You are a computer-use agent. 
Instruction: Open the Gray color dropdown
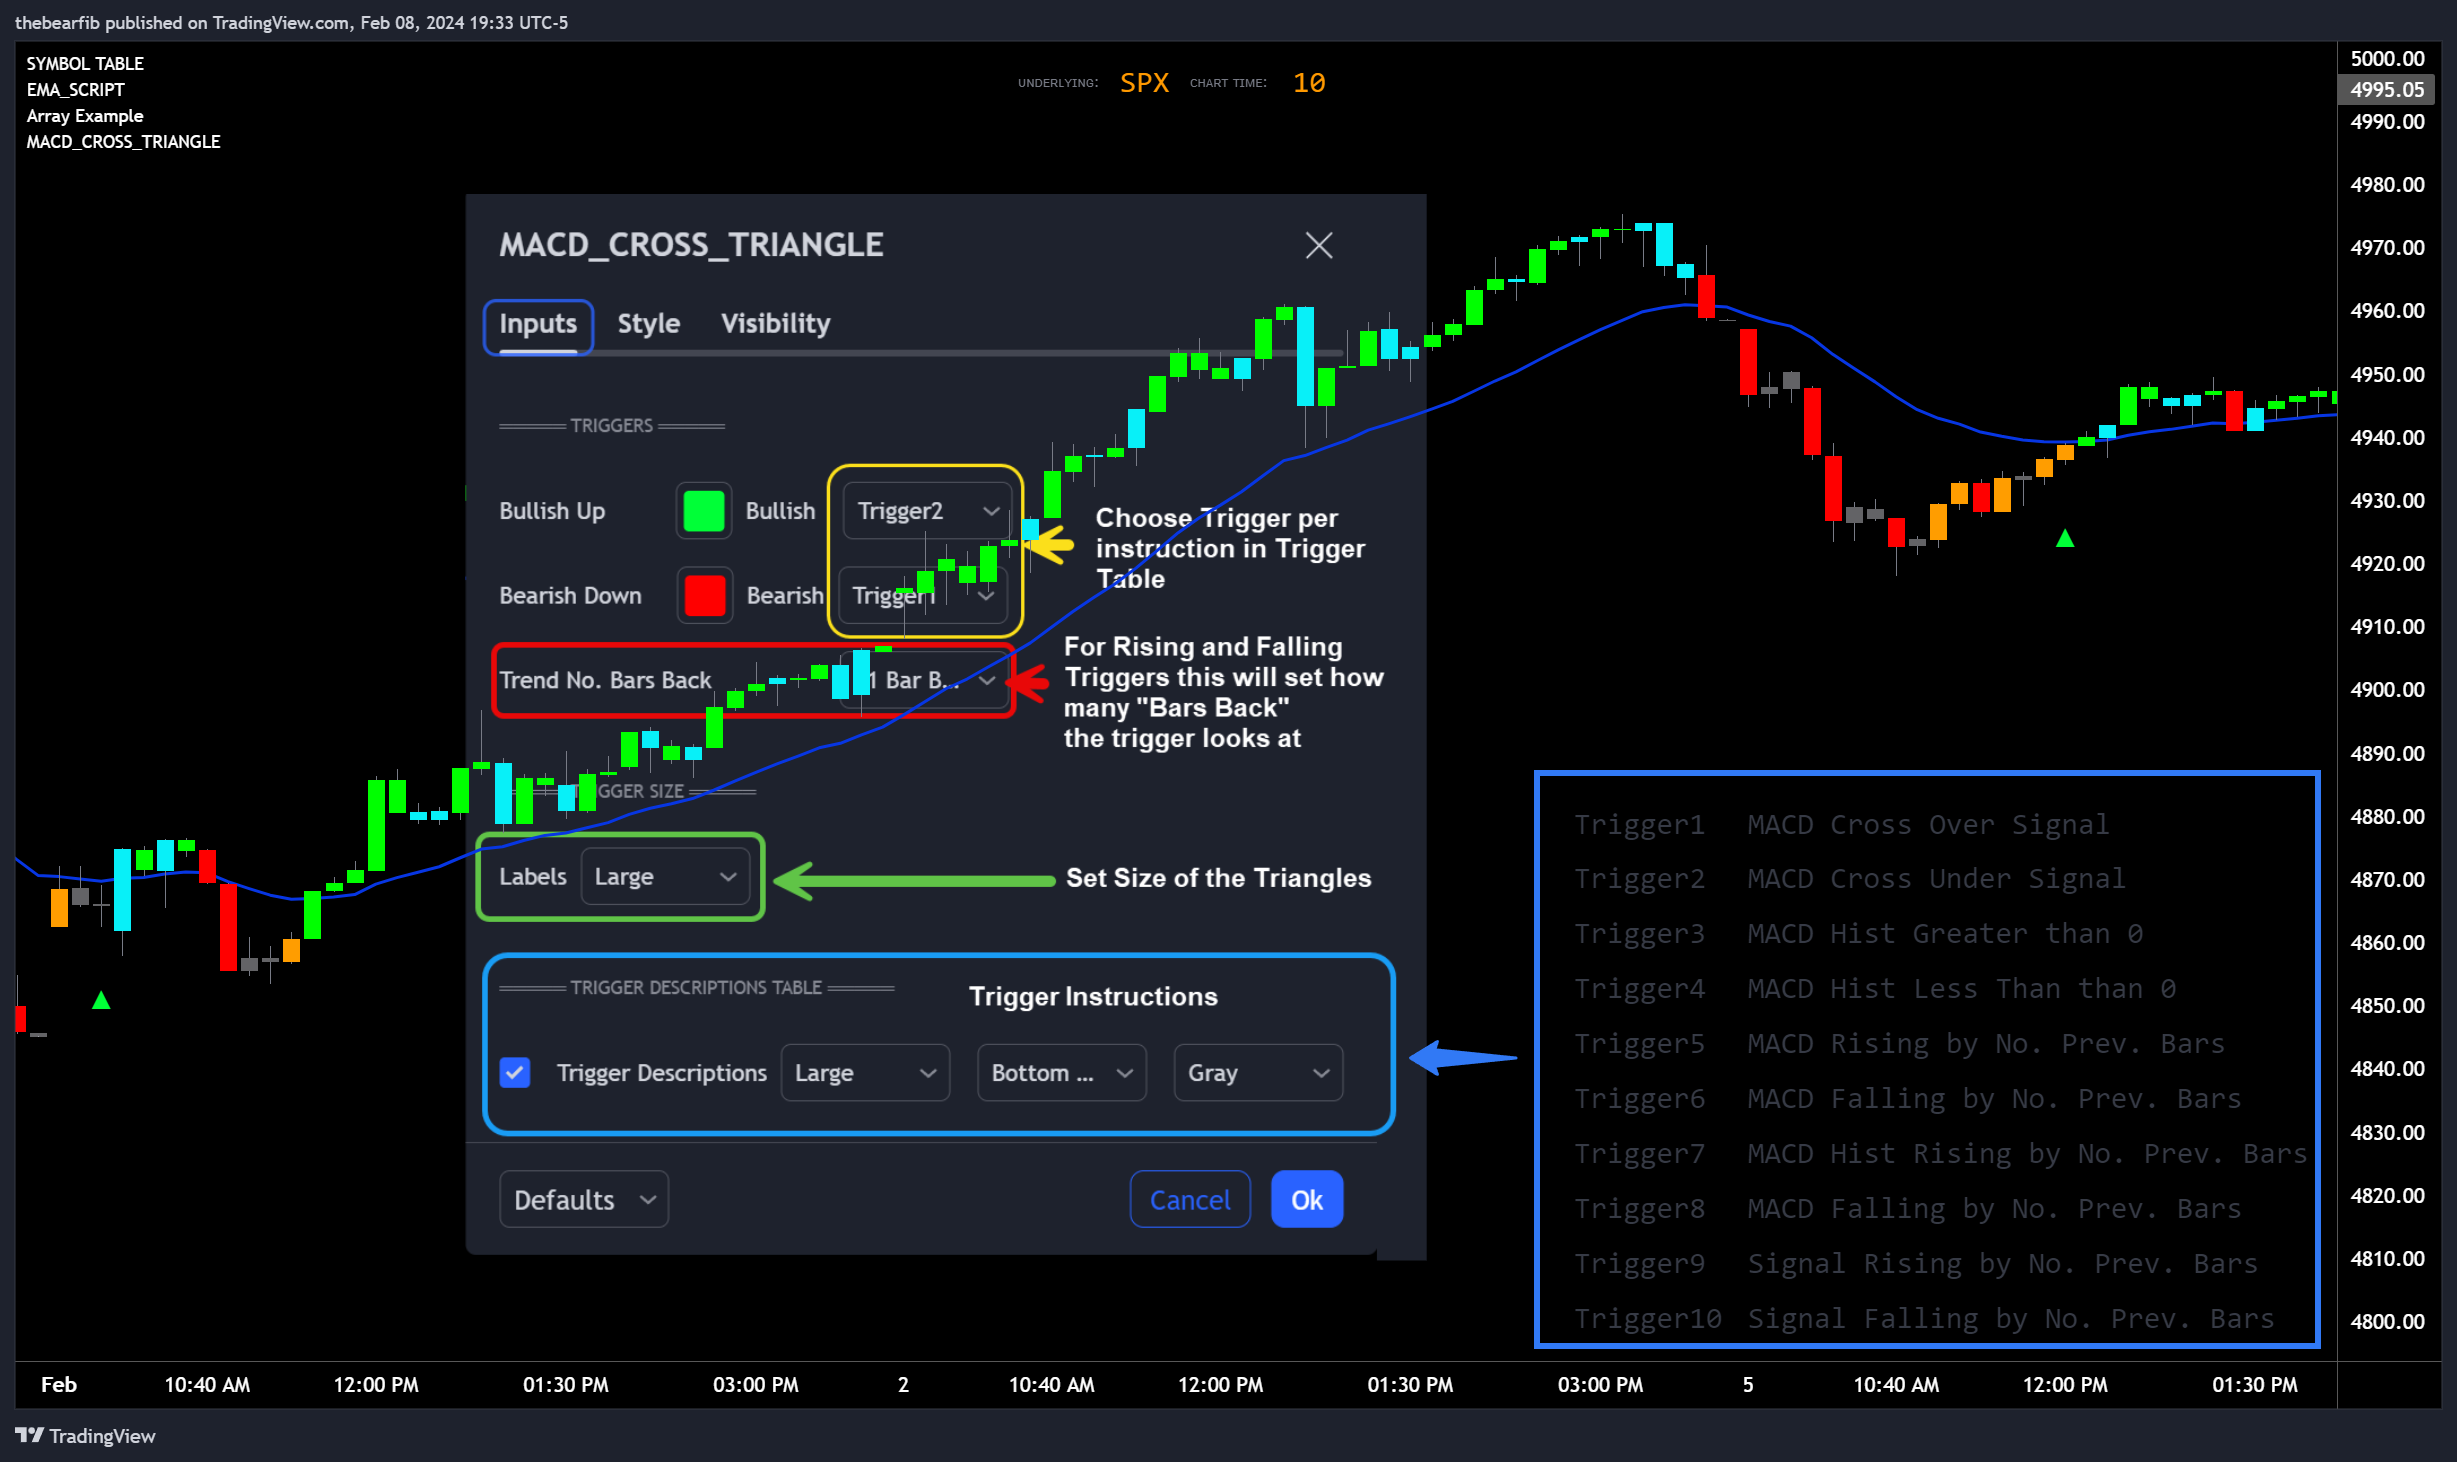tap(1258, 1073)
